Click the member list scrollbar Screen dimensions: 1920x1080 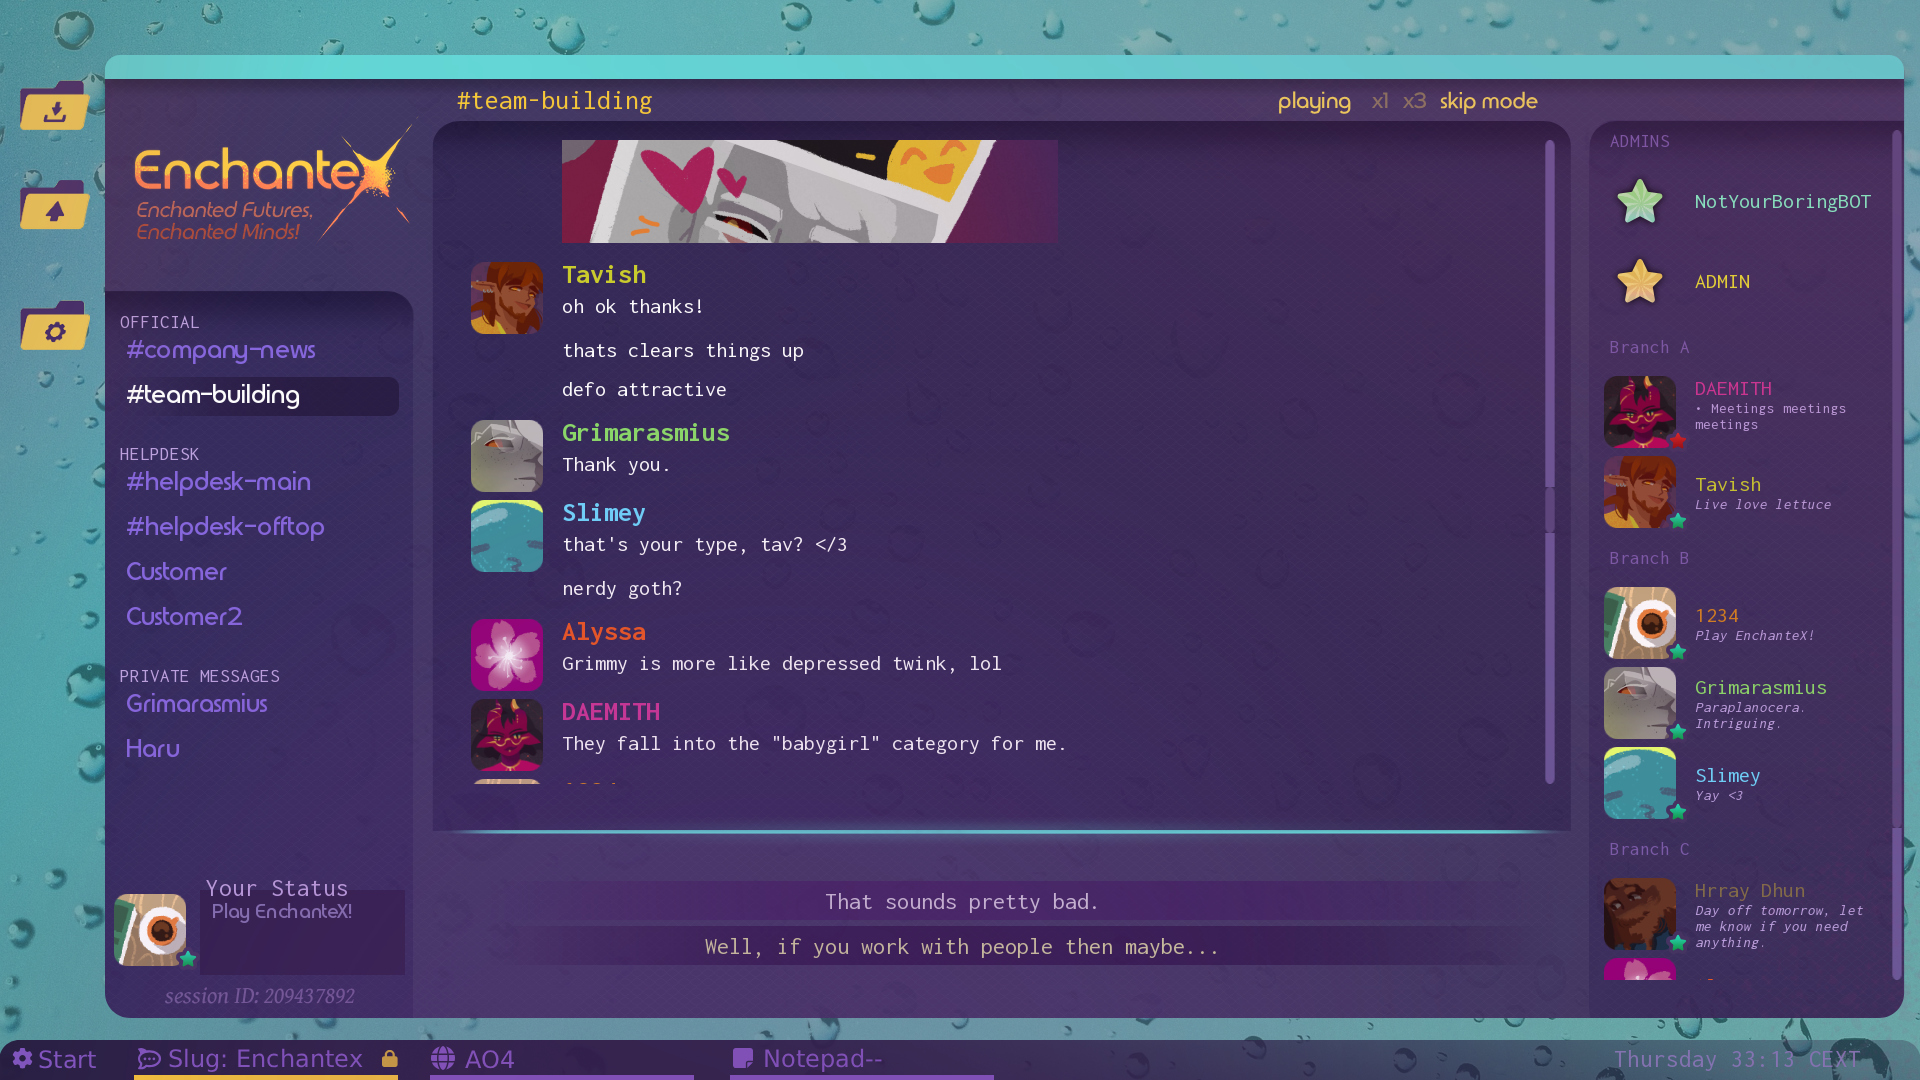pyautogui.click(x=1896, y=555)
